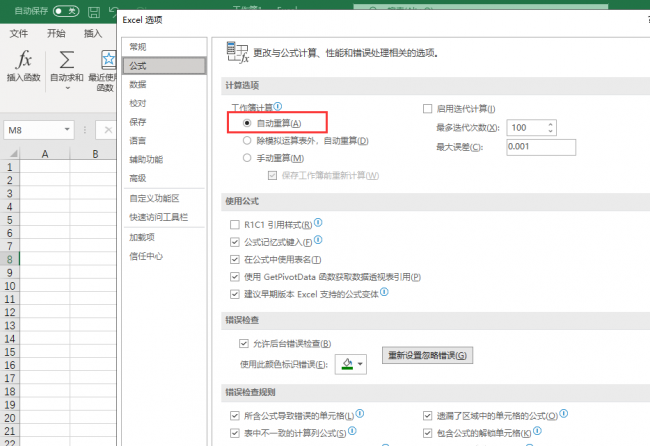The width and height of the screenshot is (650, 446).
Task: Select 常规 in options sidebar
Action: tap(165, 47)
